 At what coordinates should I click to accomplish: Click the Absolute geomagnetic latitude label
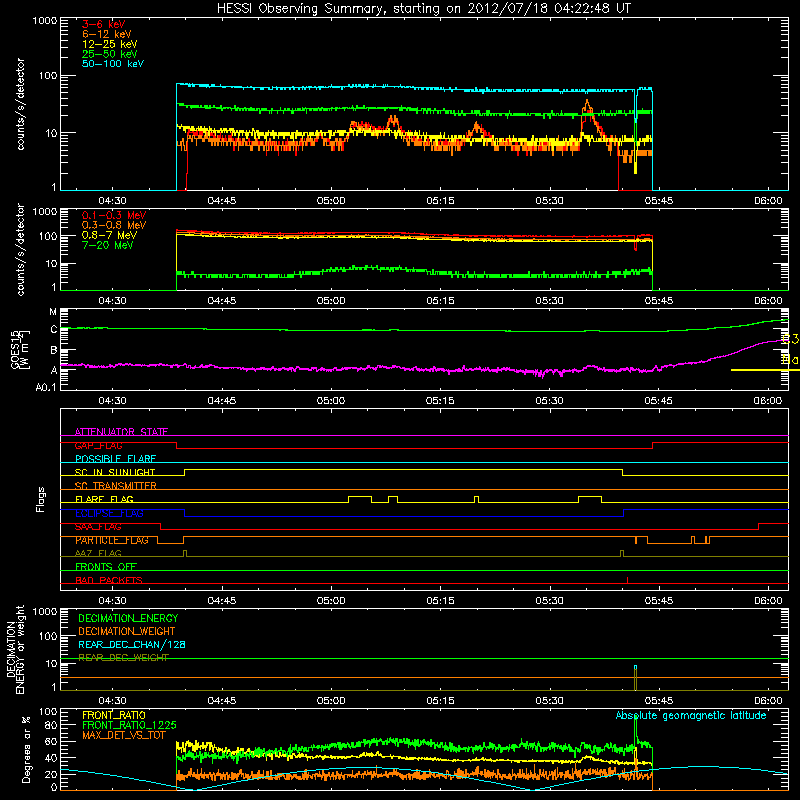tap(691, 715)
